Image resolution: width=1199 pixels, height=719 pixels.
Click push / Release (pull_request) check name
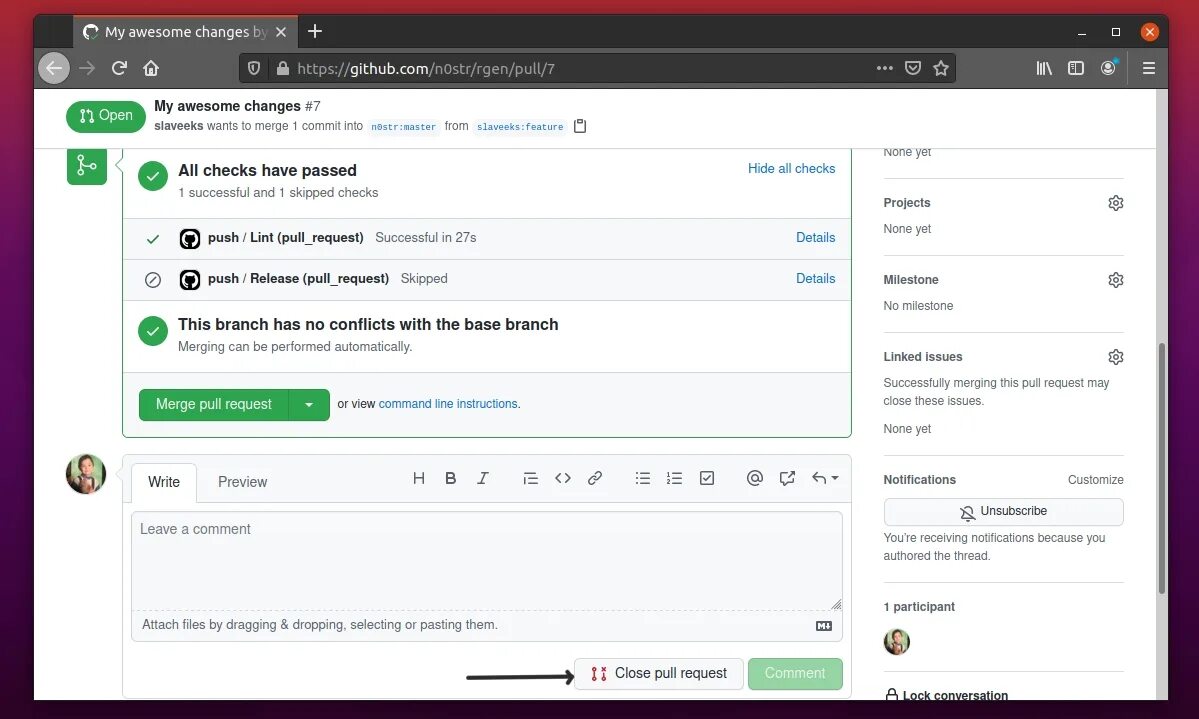tap(298, 279)
